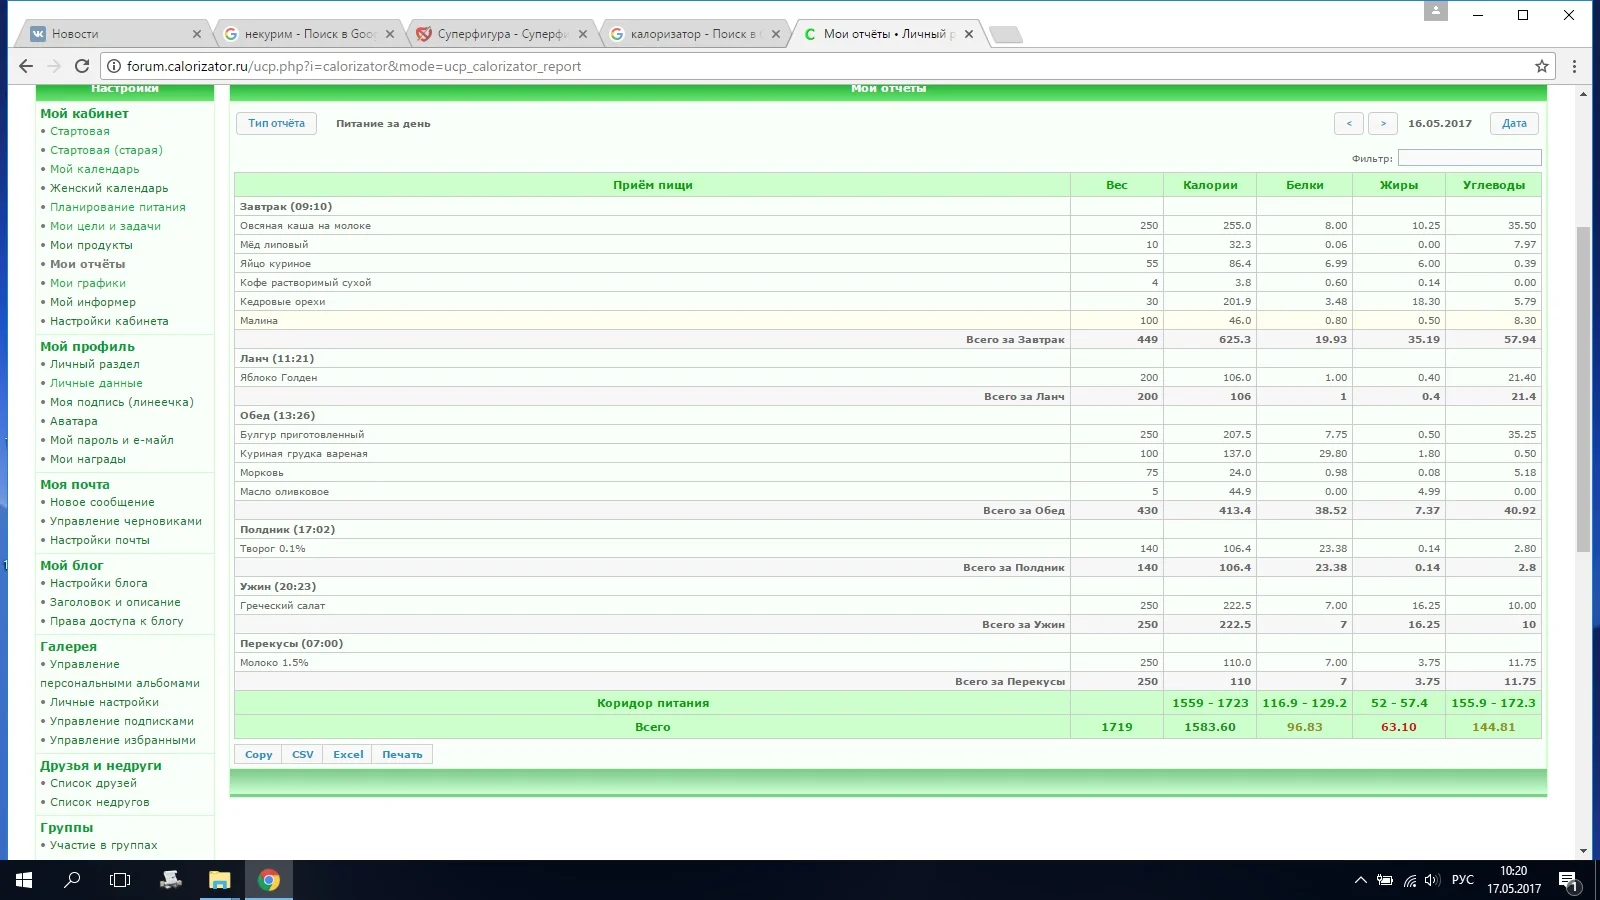
Task: Sort by the Углеводы column header
Action: pos(1494,185)
